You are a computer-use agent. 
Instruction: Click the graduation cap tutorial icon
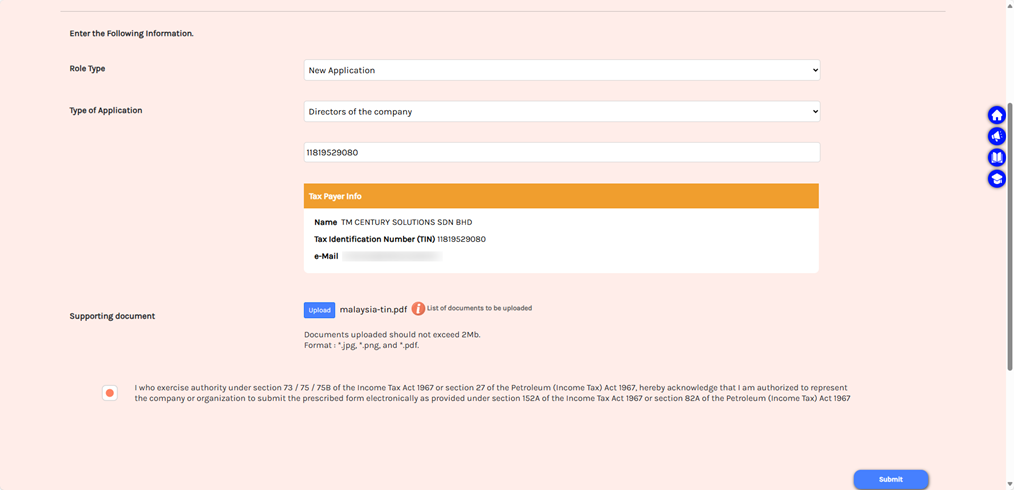click(997, 179)
